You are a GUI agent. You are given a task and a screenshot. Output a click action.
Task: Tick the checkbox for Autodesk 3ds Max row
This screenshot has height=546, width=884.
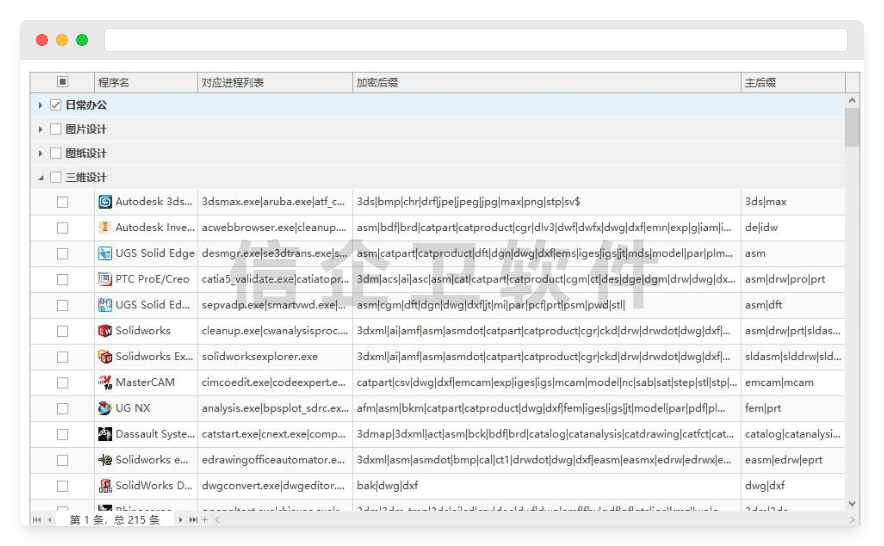point(63,202)
